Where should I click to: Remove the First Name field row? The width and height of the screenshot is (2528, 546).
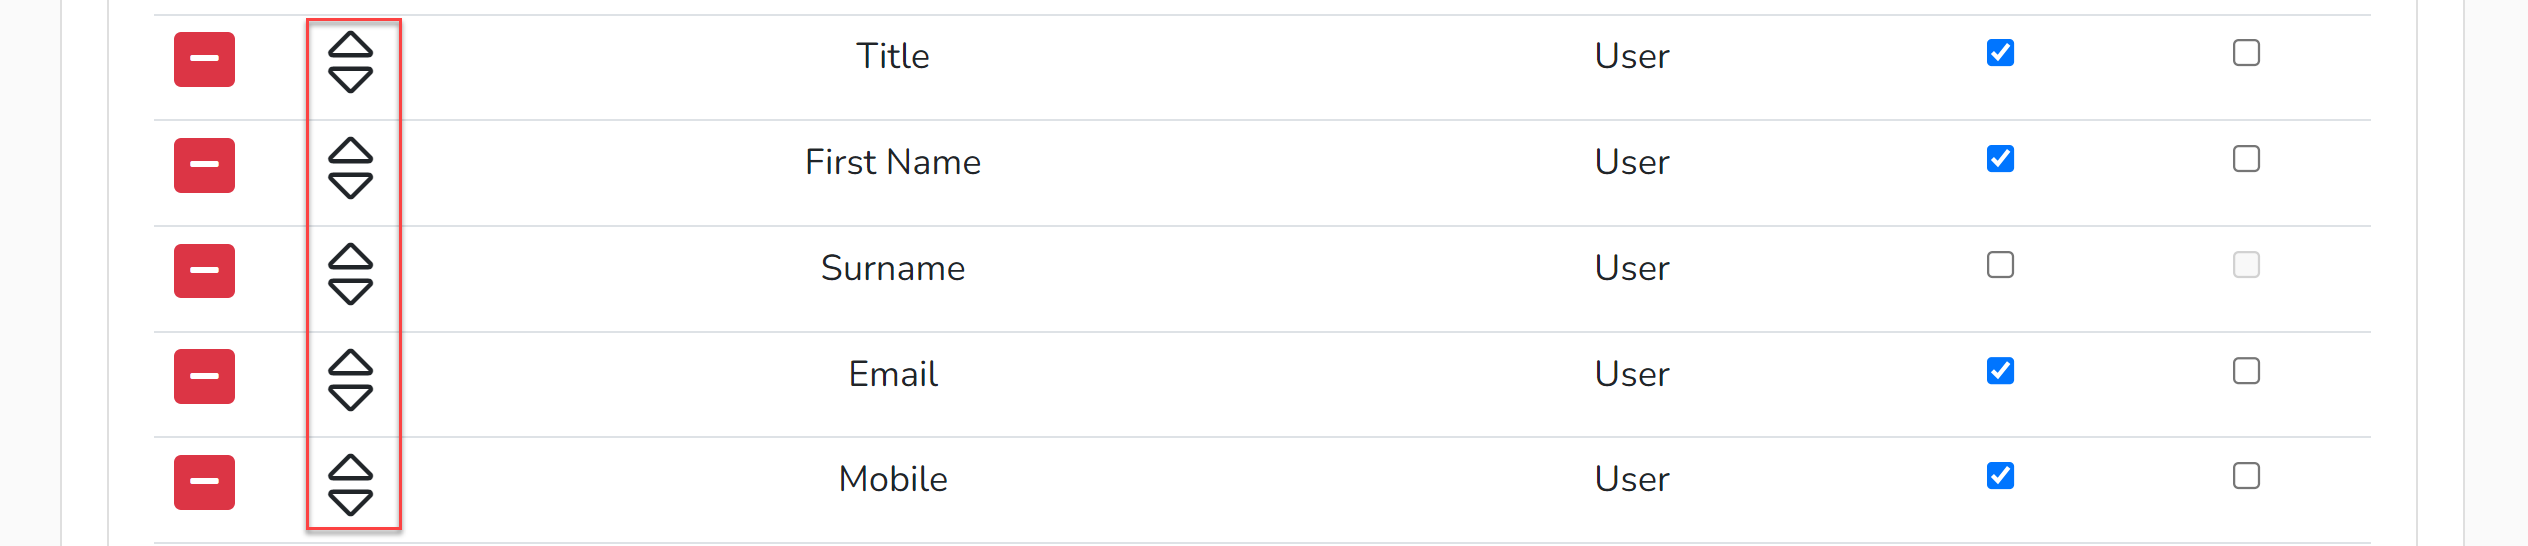pyautogui.click(x=204, y=165)
